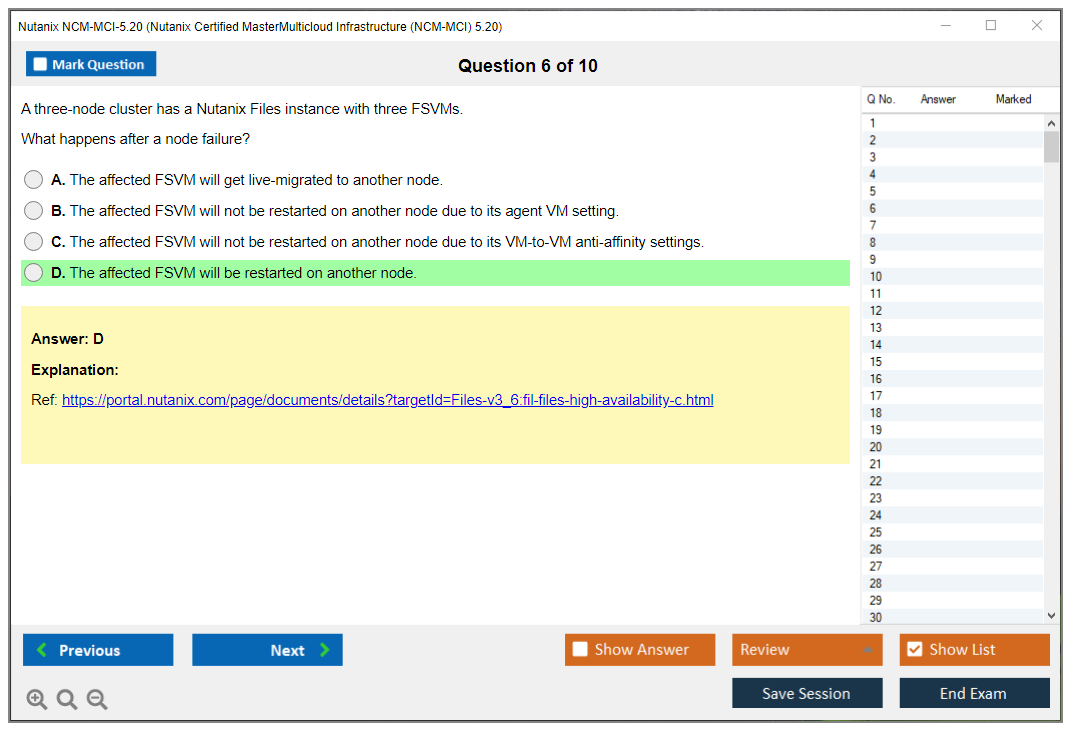The width and height of the screenshot is (1075, 735).
Task: Go to the Previous question
Action: tap(98, 650)
